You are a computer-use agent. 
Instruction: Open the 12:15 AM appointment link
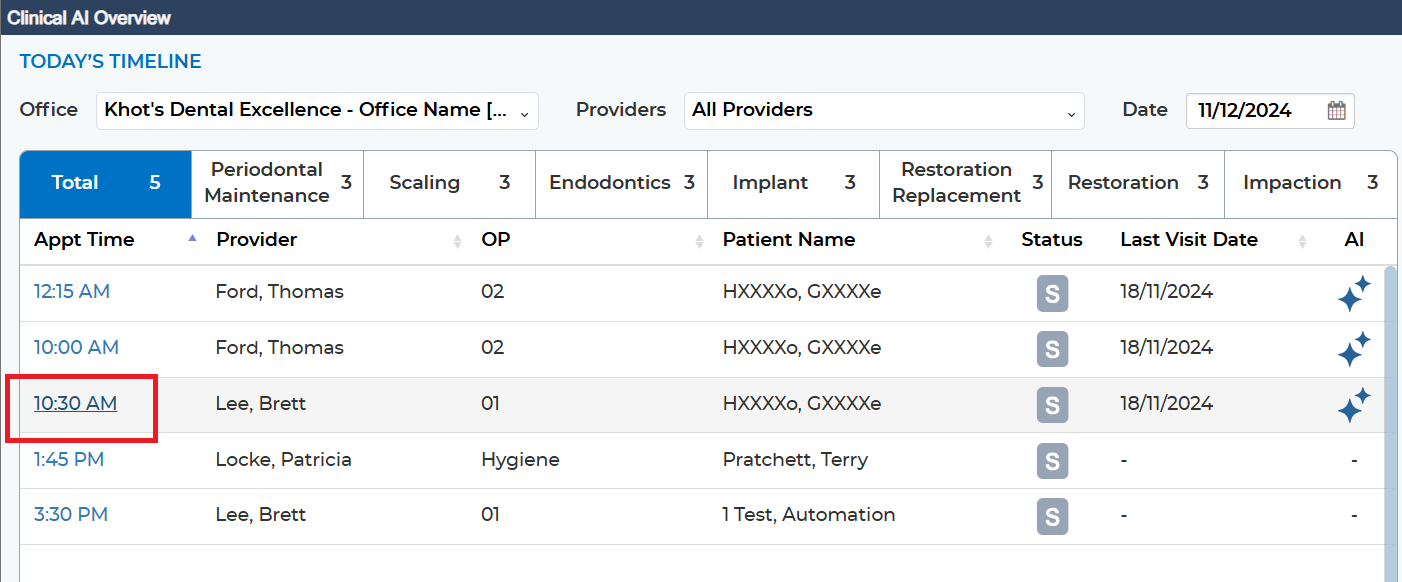(x=72, y=292)
